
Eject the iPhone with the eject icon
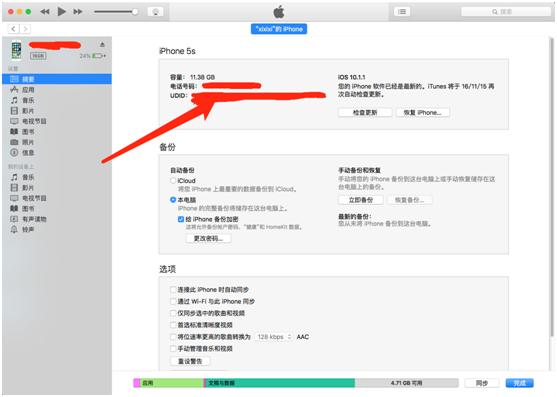coord(102,44)
